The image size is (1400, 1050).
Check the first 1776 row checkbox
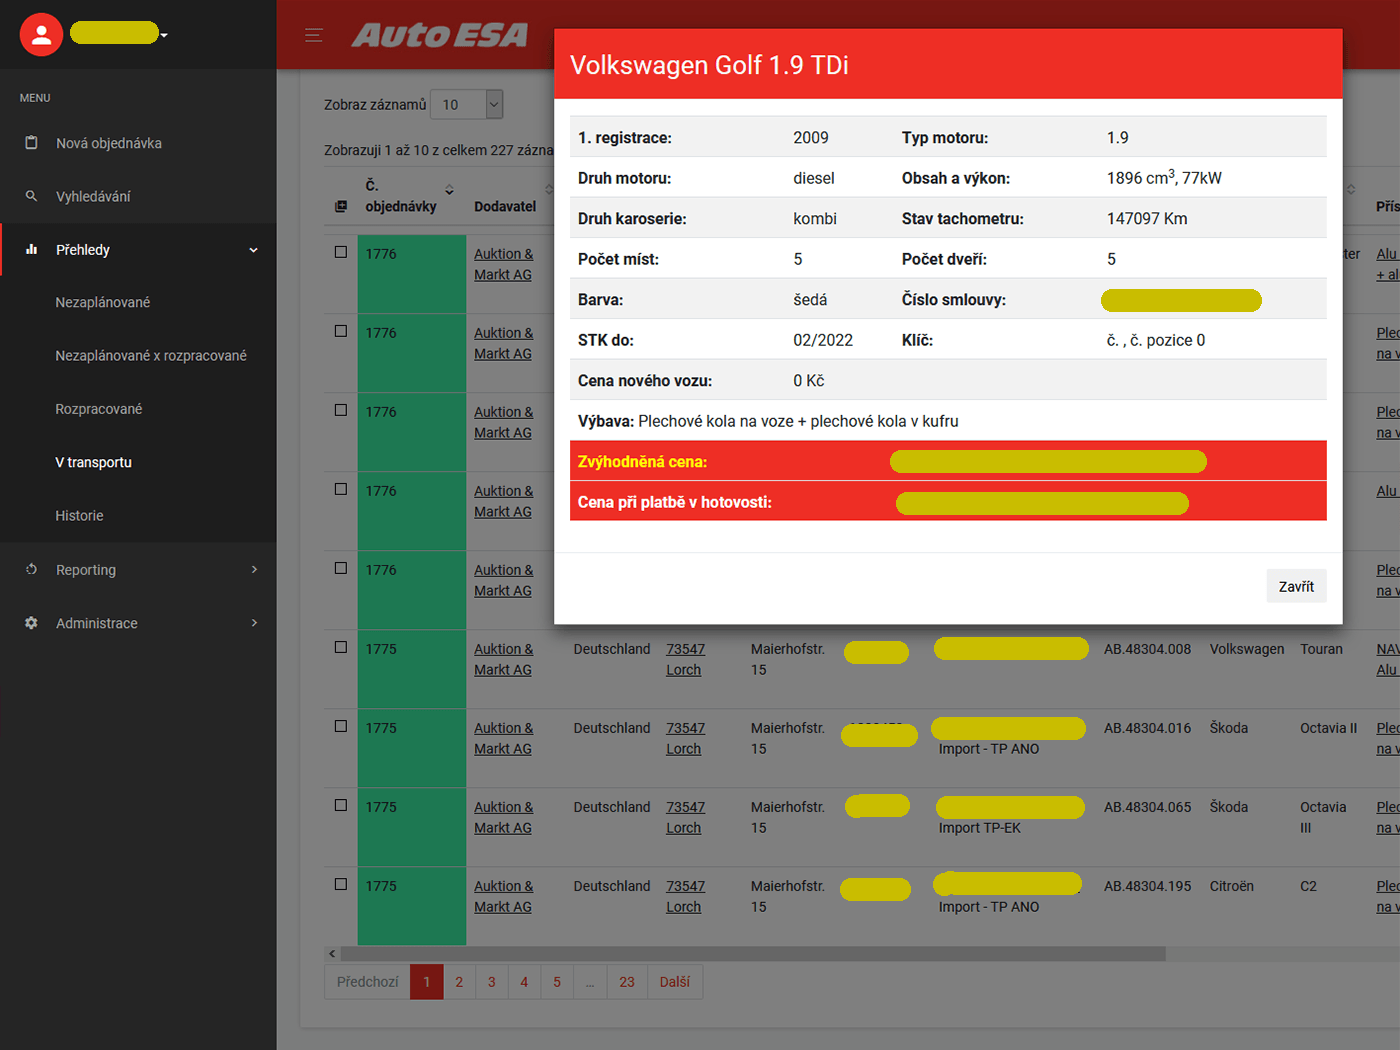click(341, 252)
